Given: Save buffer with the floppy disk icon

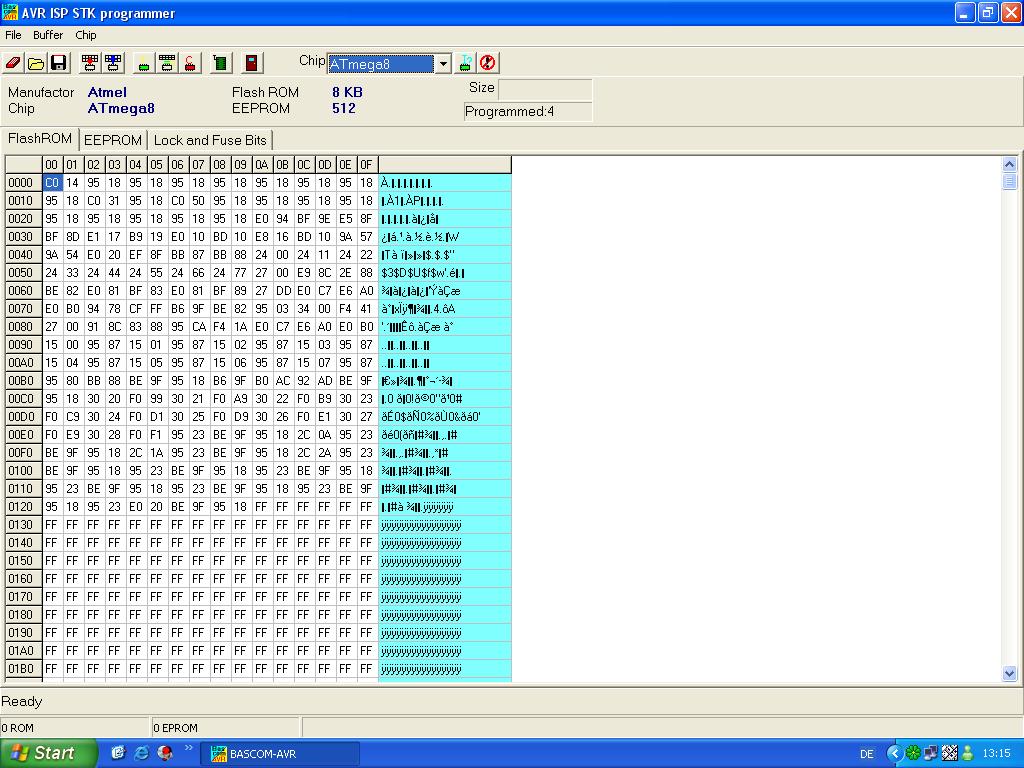Looking at the screenshot, I should point(59,63).
